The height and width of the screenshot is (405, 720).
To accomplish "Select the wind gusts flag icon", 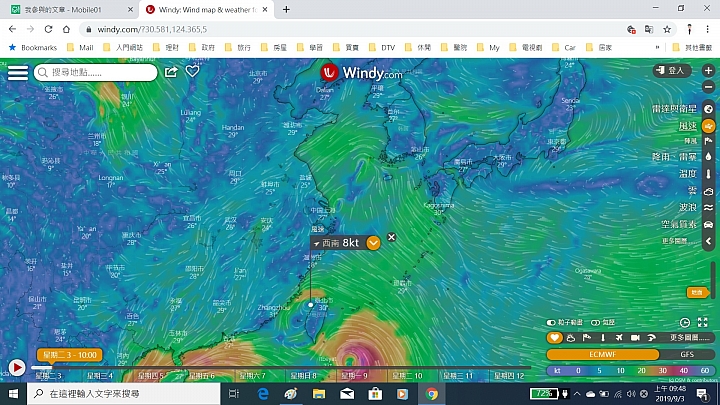I will point(709,141).
